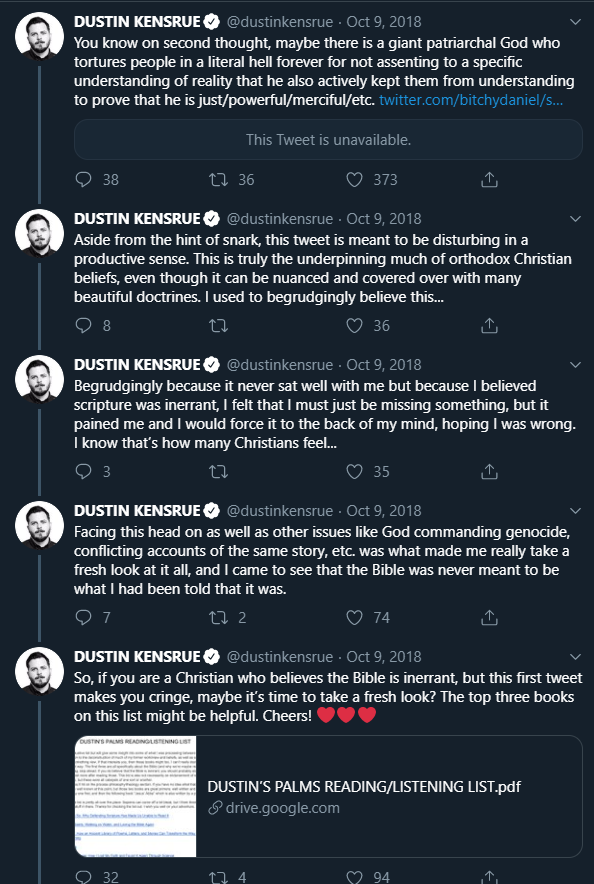Screen dimensions: 594x884
Task: Open the chevron menu on 'So, if you are' tweet
Action: coord(575,657)
